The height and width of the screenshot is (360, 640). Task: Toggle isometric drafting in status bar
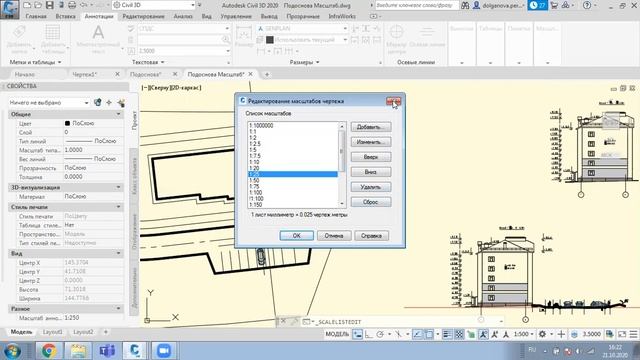(398, 334)
